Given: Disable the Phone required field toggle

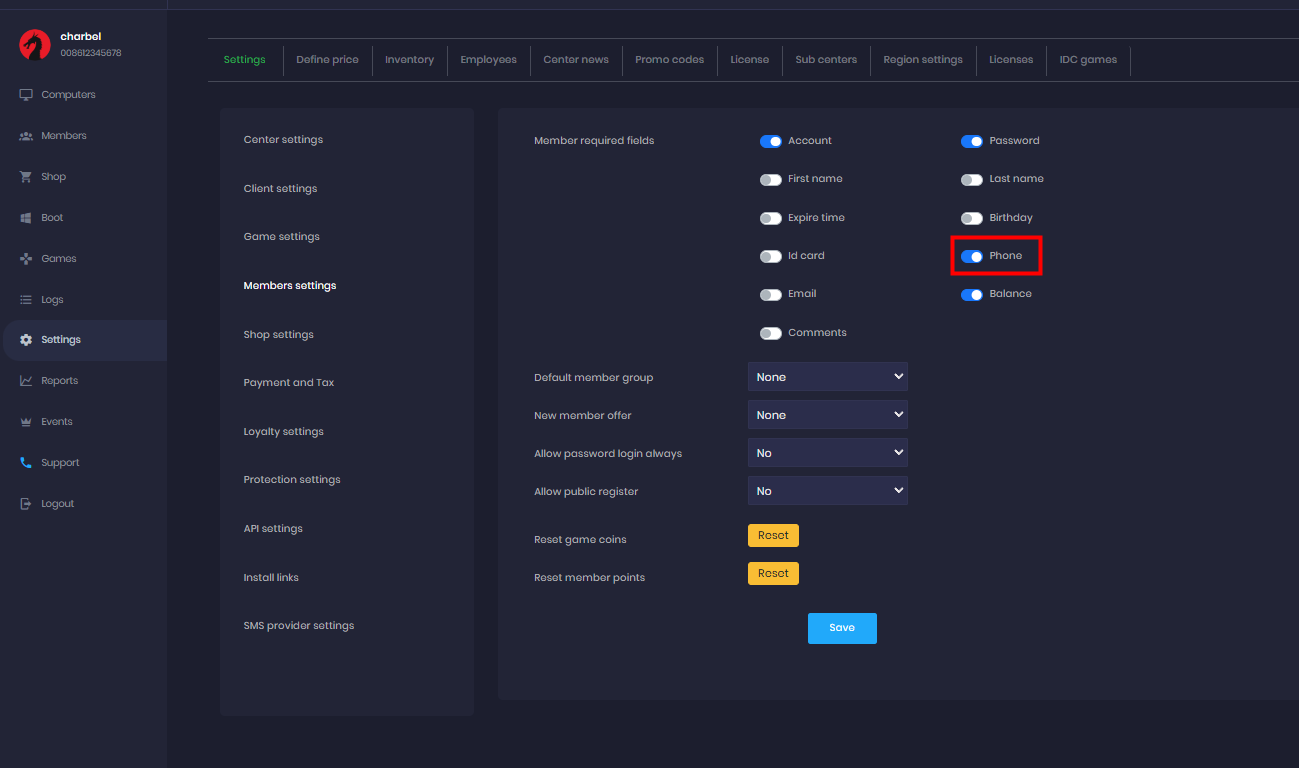Looking at the screenshot, I should [x=971, y=256].
